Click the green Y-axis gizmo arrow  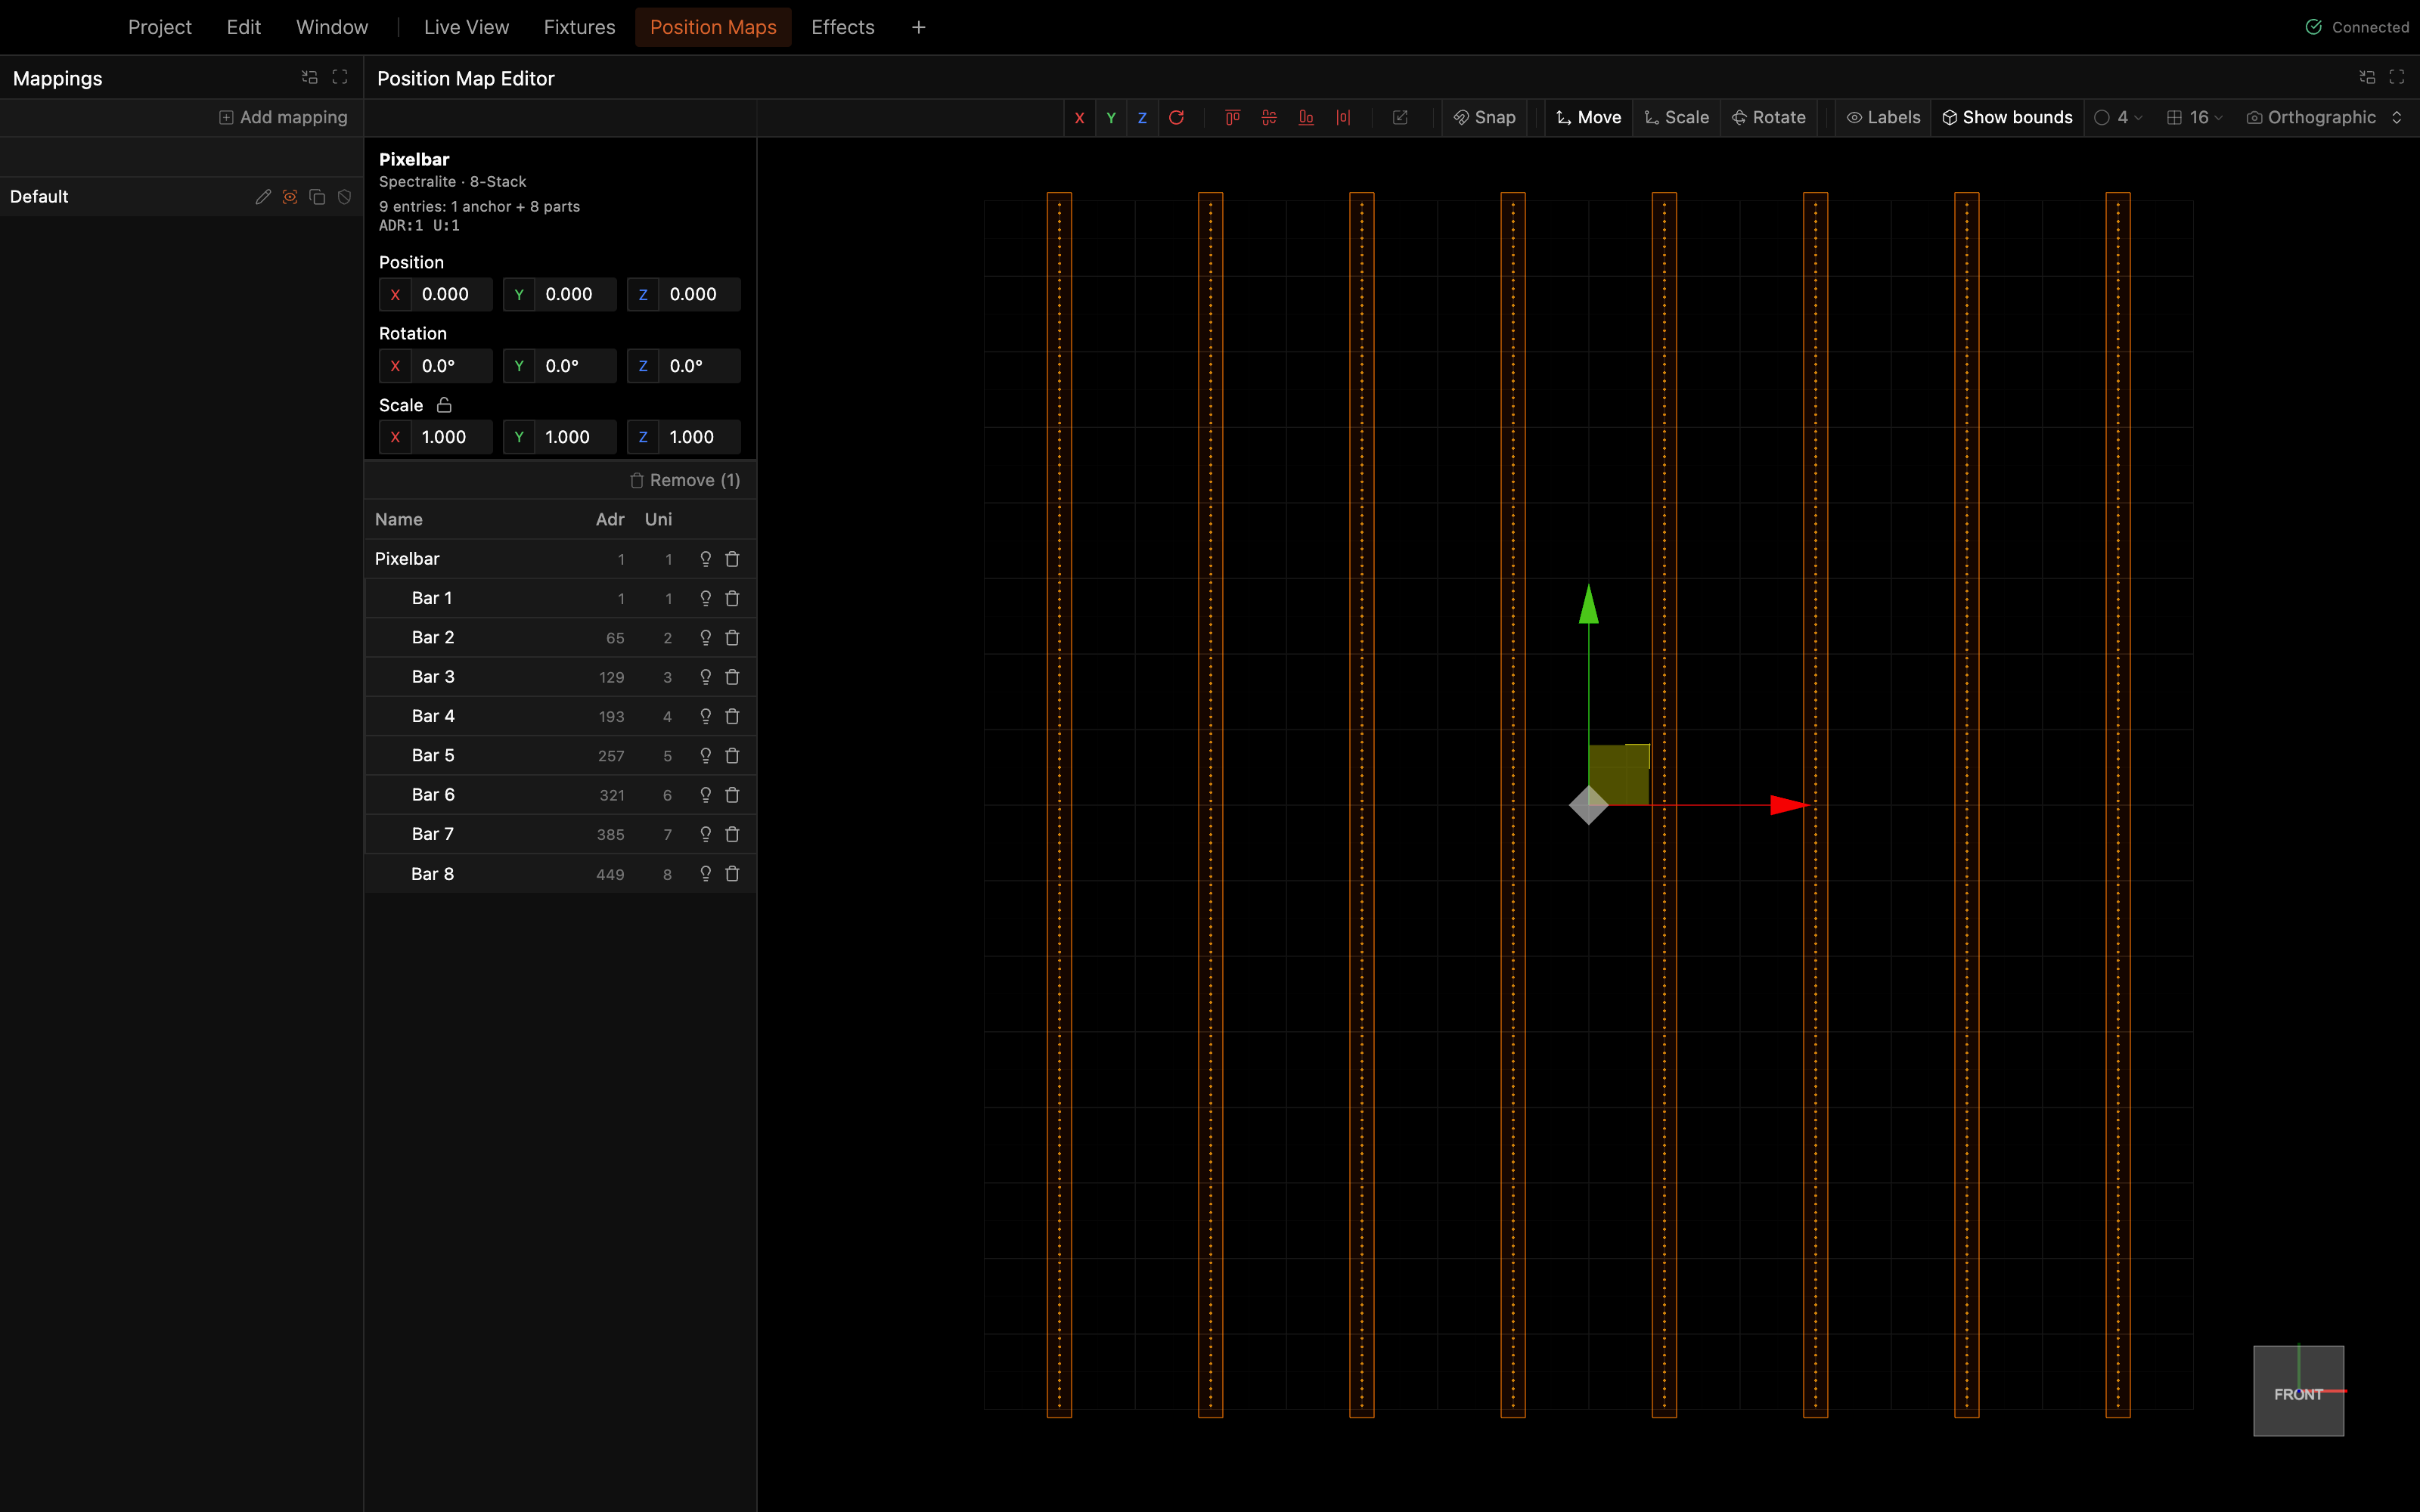pyautogui.click(x=1589, y=604)
